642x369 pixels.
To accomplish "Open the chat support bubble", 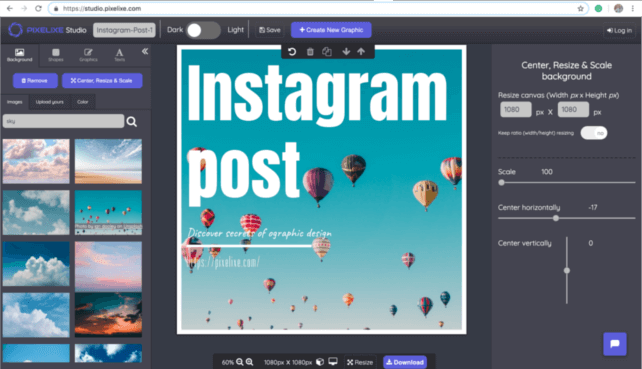I will (x=615, y=344).
